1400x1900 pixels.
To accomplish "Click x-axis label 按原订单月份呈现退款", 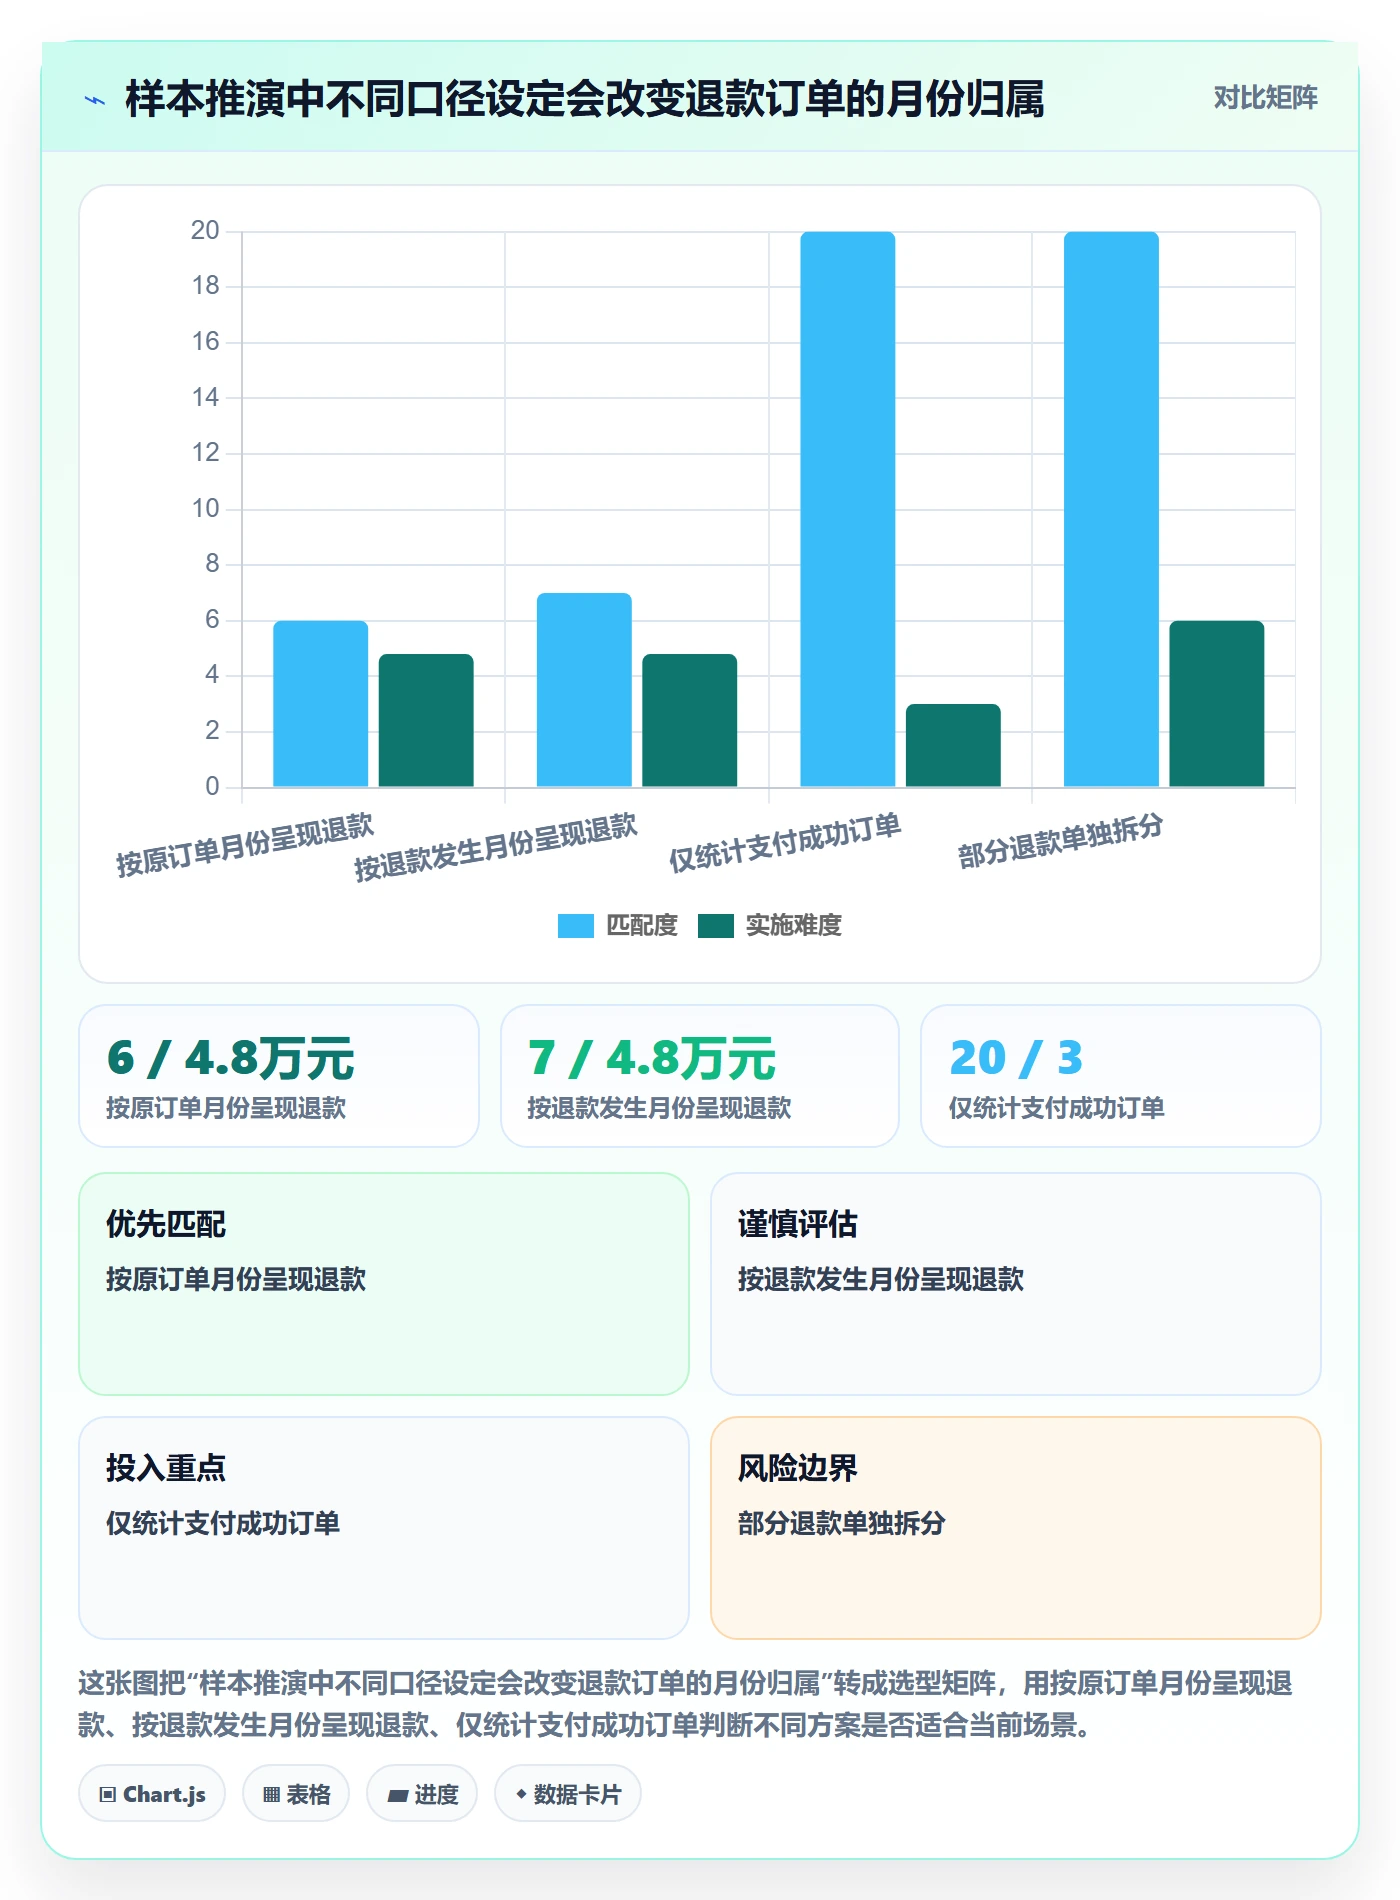I will point(245,845).
